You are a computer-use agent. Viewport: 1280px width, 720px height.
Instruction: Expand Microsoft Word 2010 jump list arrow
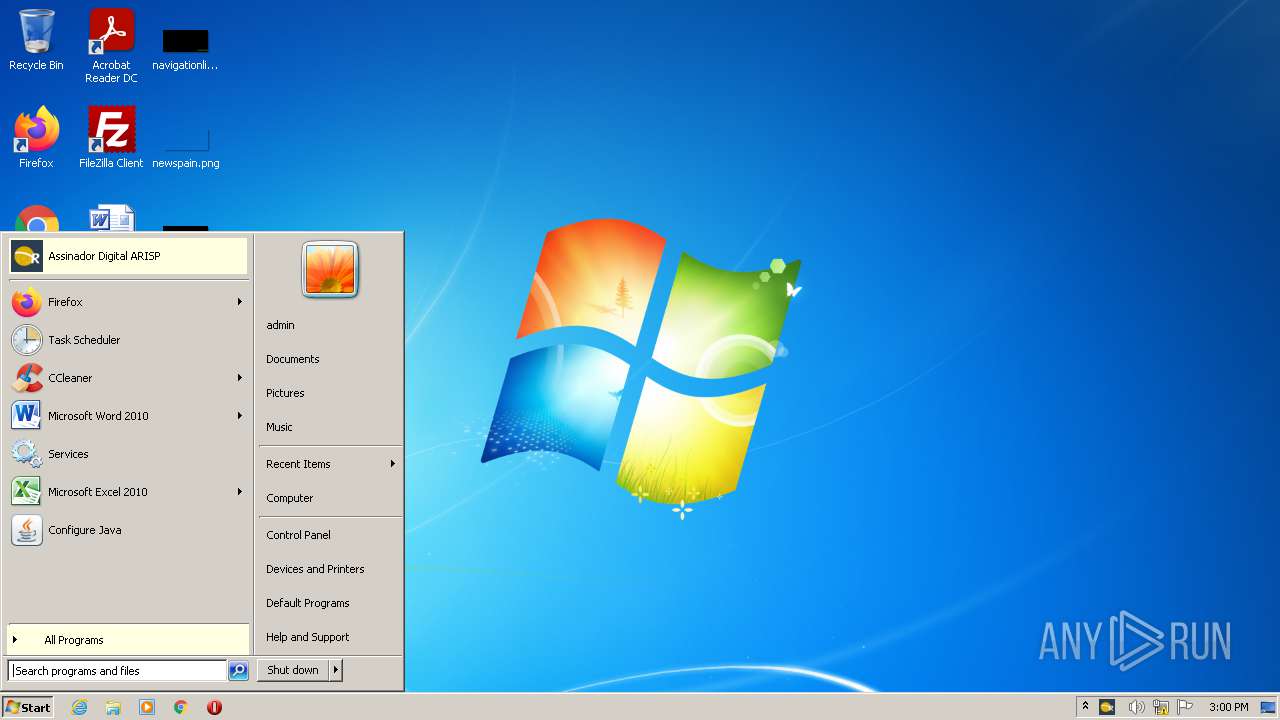(240, 416)
